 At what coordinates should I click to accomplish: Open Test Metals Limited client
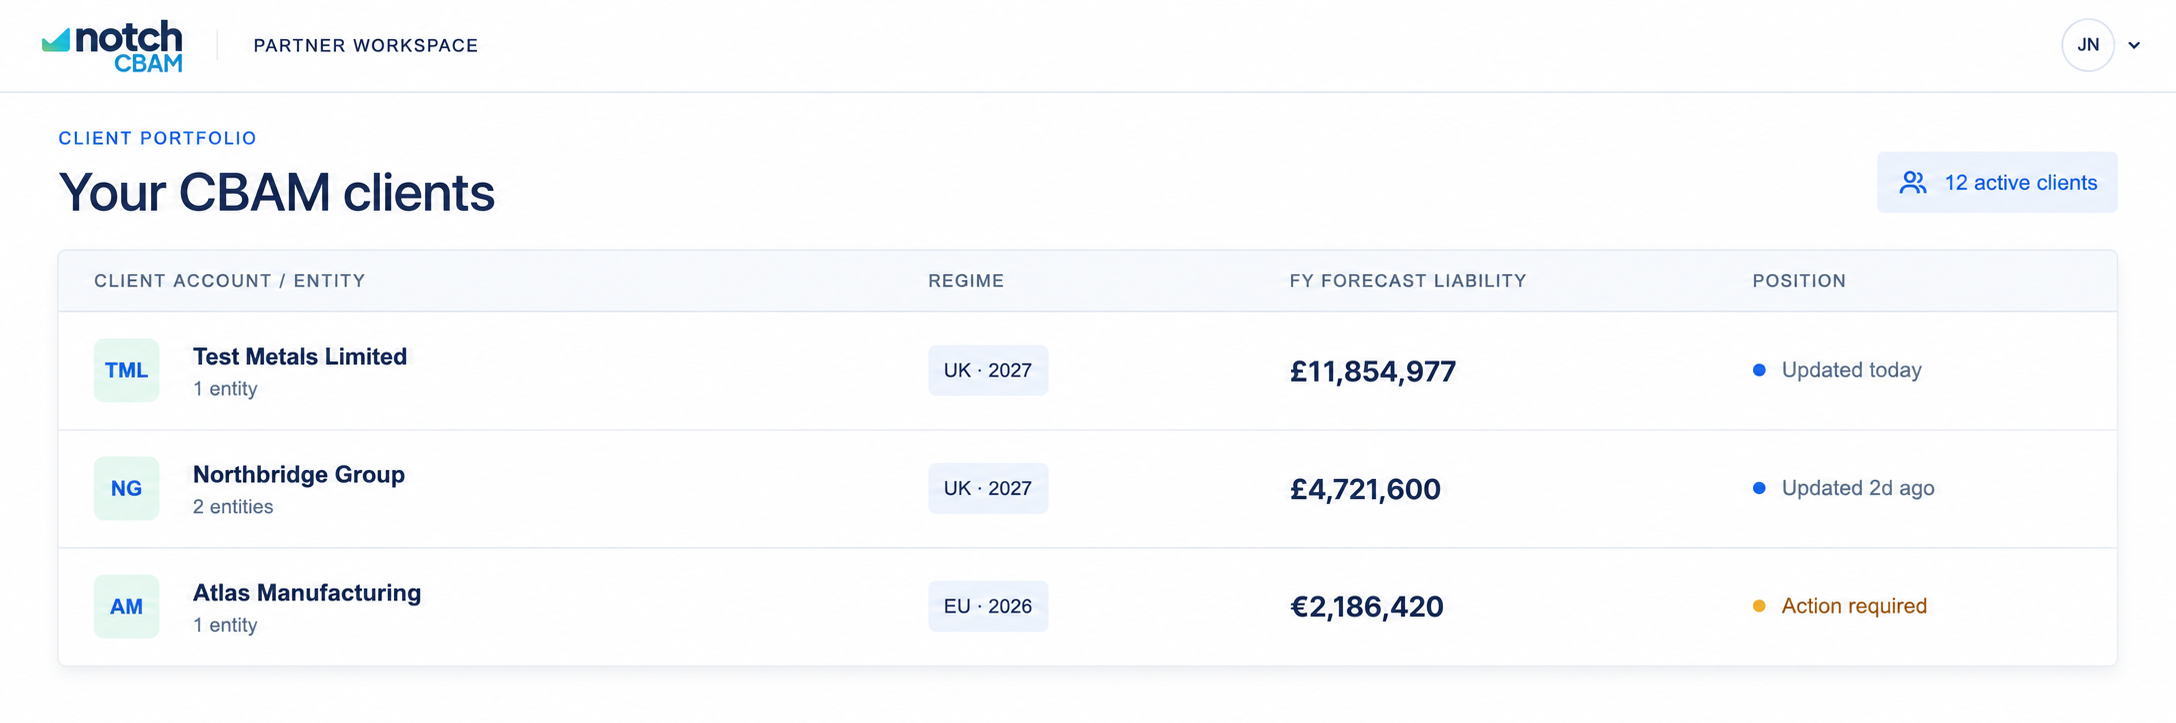299,357
